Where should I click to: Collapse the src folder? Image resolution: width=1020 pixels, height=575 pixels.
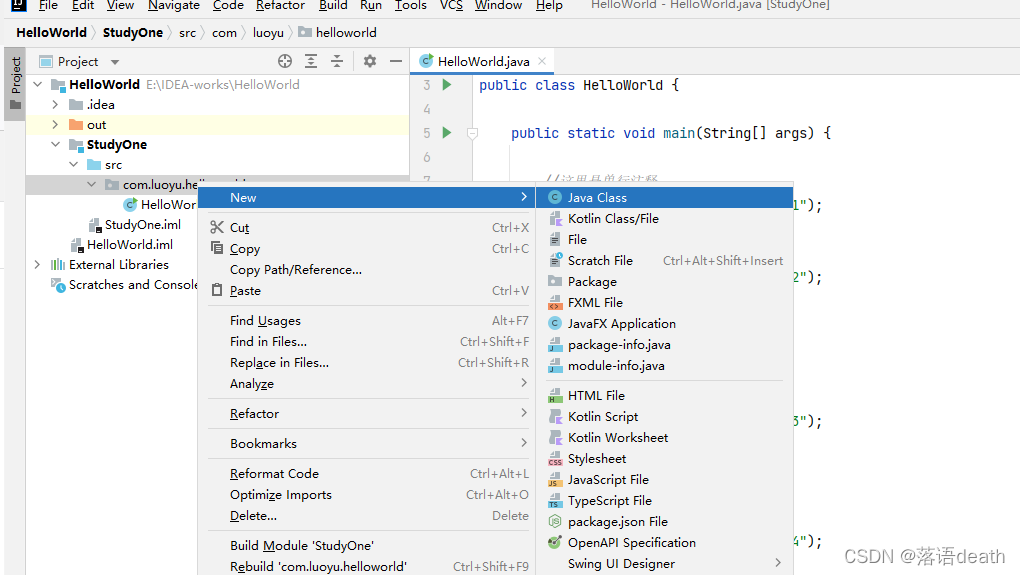[x=74, y=165]
